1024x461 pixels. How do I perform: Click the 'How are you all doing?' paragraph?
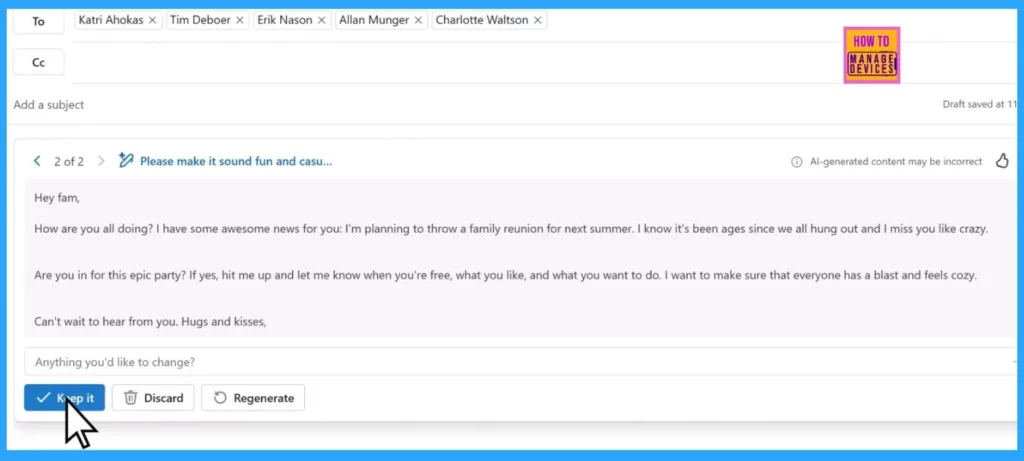[511, 229]
